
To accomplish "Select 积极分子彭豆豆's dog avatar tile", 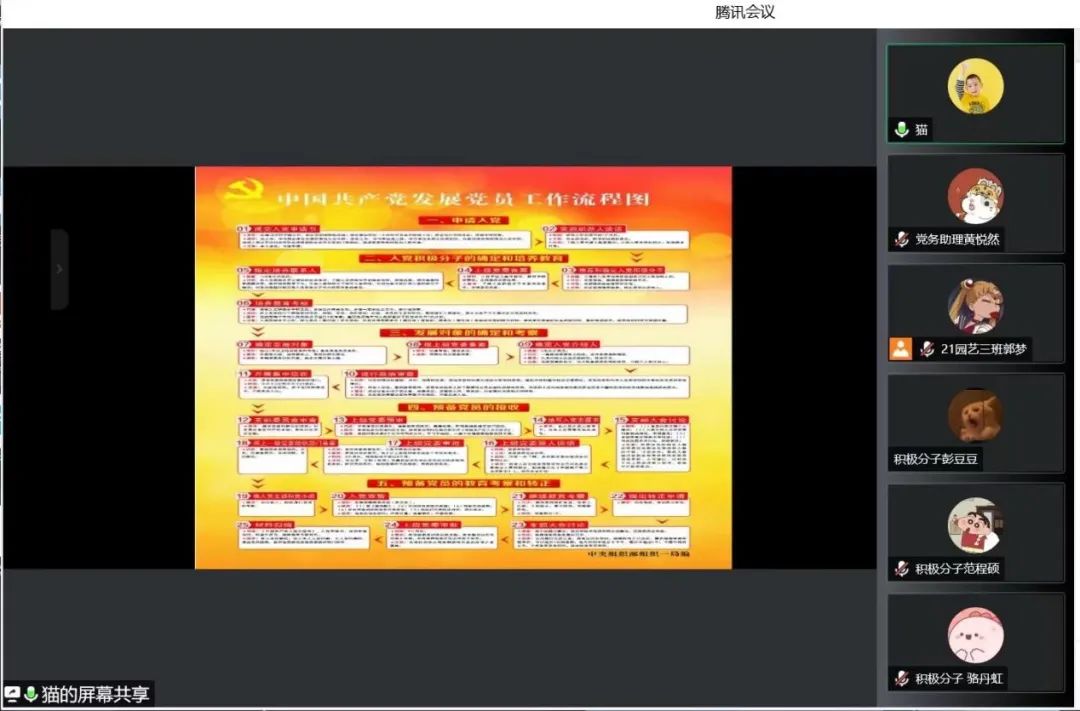I will [975, 414].
